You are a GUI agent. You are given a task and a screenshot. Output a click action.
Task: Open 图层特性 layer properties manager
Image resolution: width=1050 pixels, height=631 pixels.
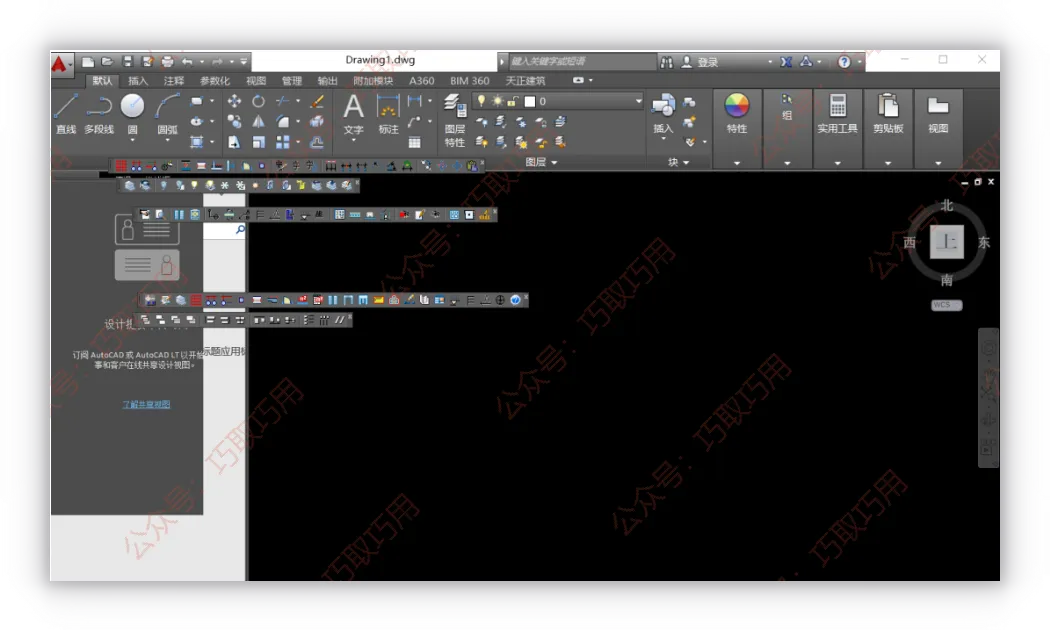(x=455, y=121)
